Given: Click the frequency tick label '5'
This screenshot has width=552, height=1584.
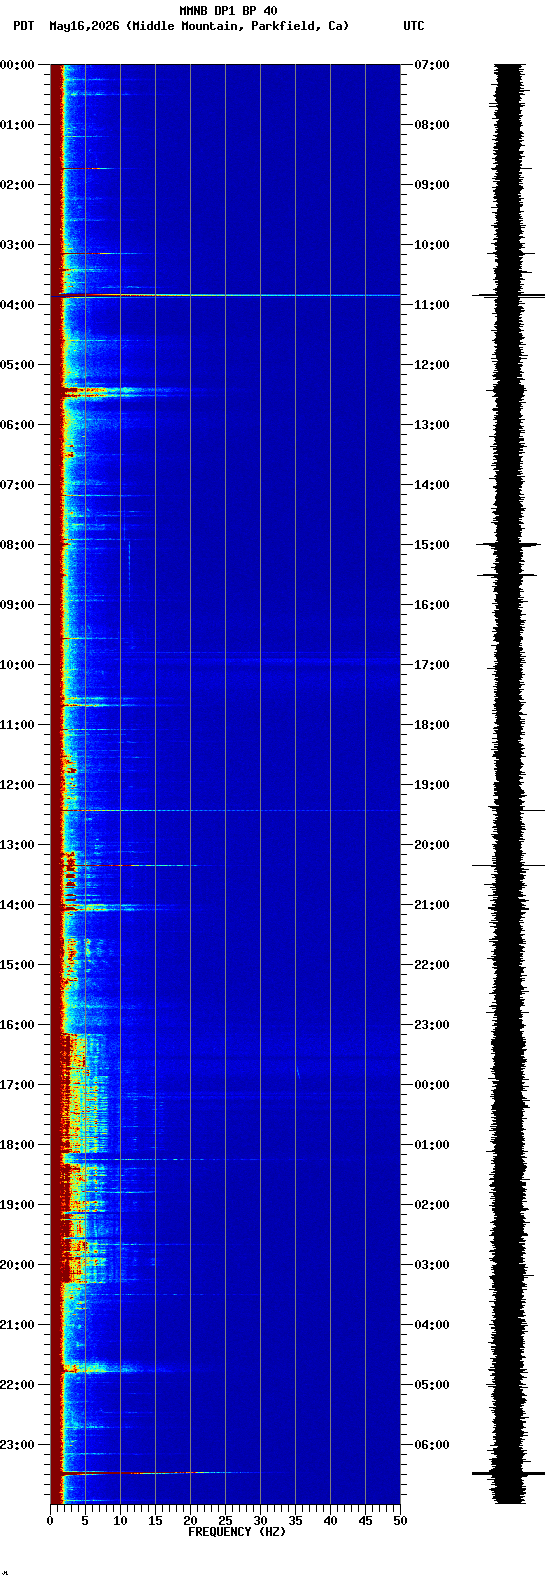Looking at the screenshot, I should tap(85, 1521).
